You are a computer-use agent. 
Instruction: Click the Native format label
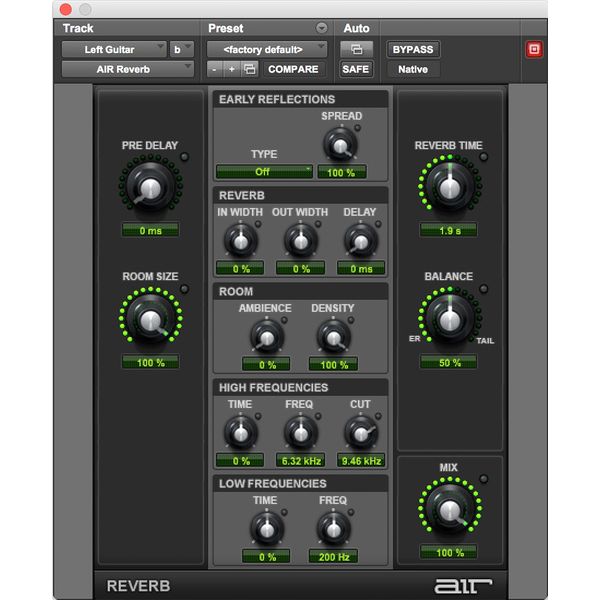[413, 69]
